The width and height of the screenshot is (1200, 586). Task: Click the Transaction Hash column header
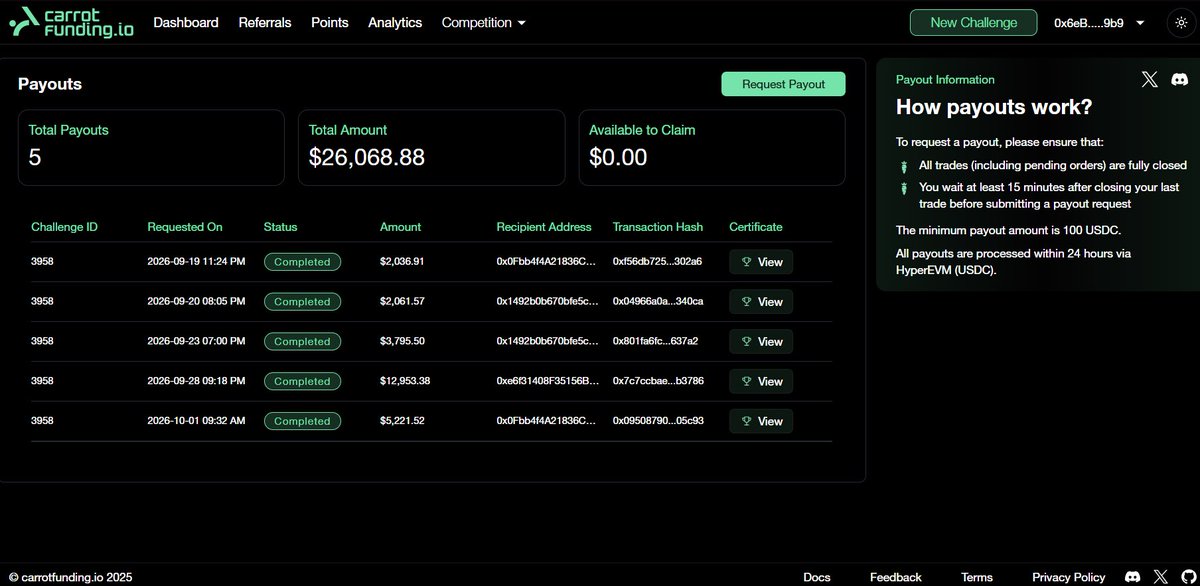(658, 227)
